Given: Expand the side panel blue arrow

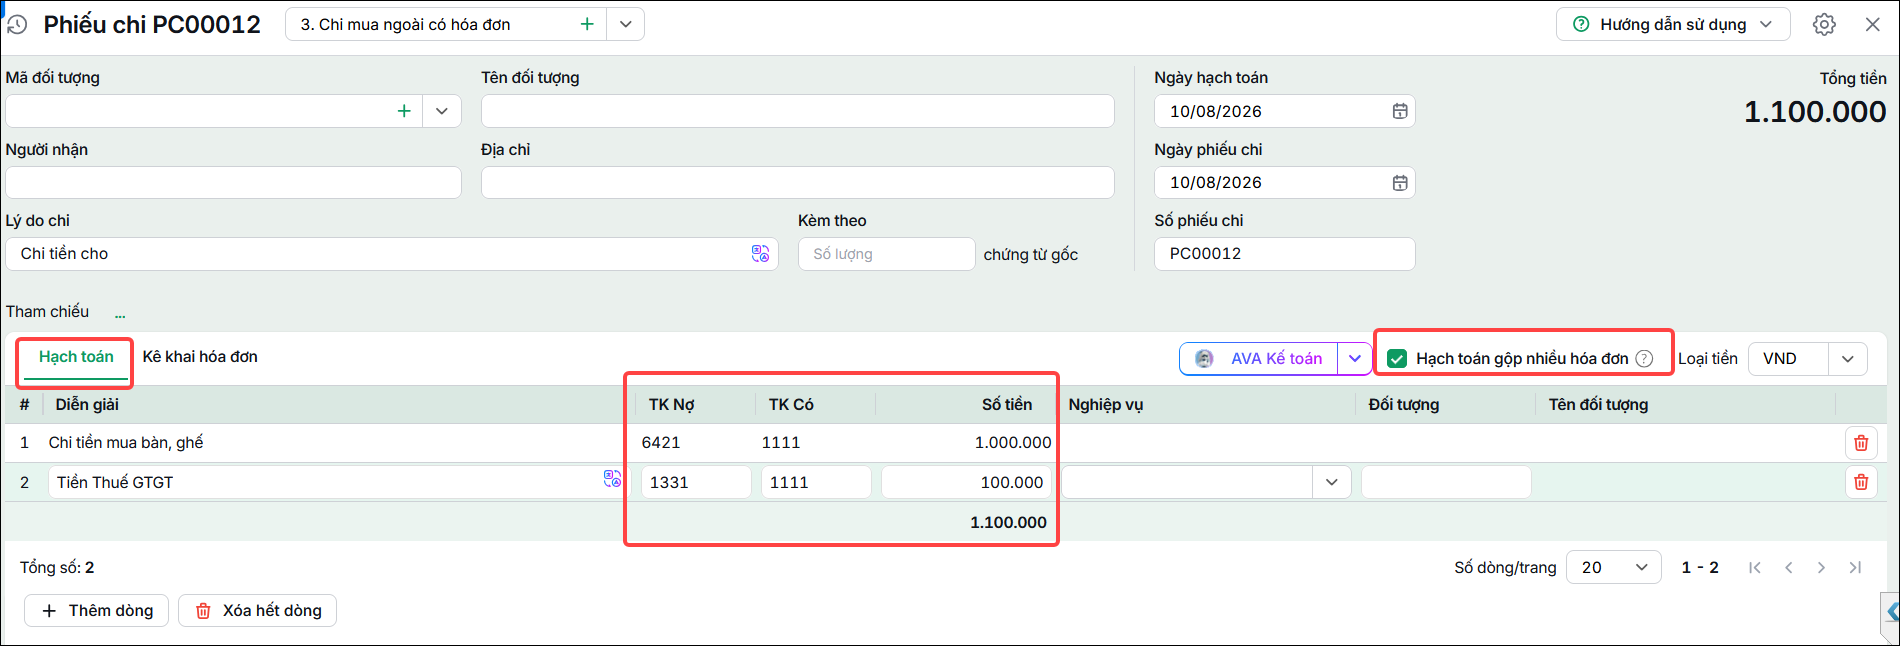Looking at the screenshot, I should (1891, 611).
